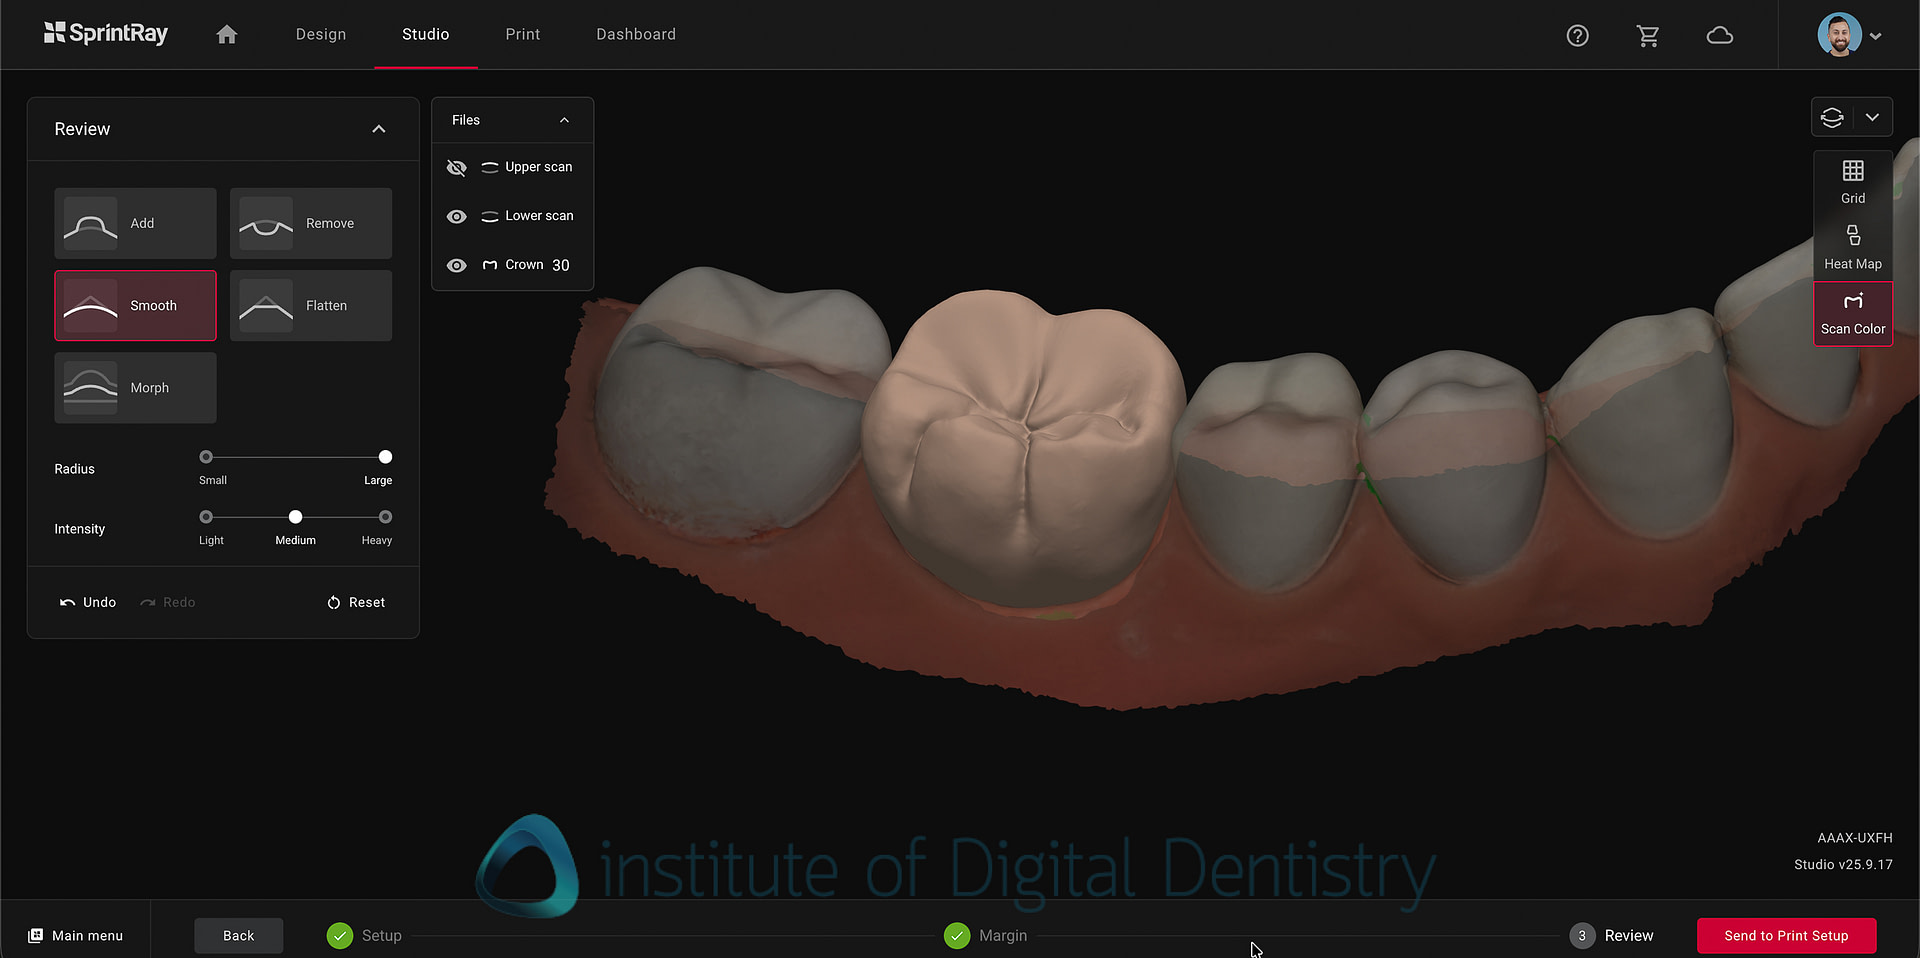Select the Remove sculpting tool
The height and width of the screenshot is (958, 1920).
click(x=311, y=223)
